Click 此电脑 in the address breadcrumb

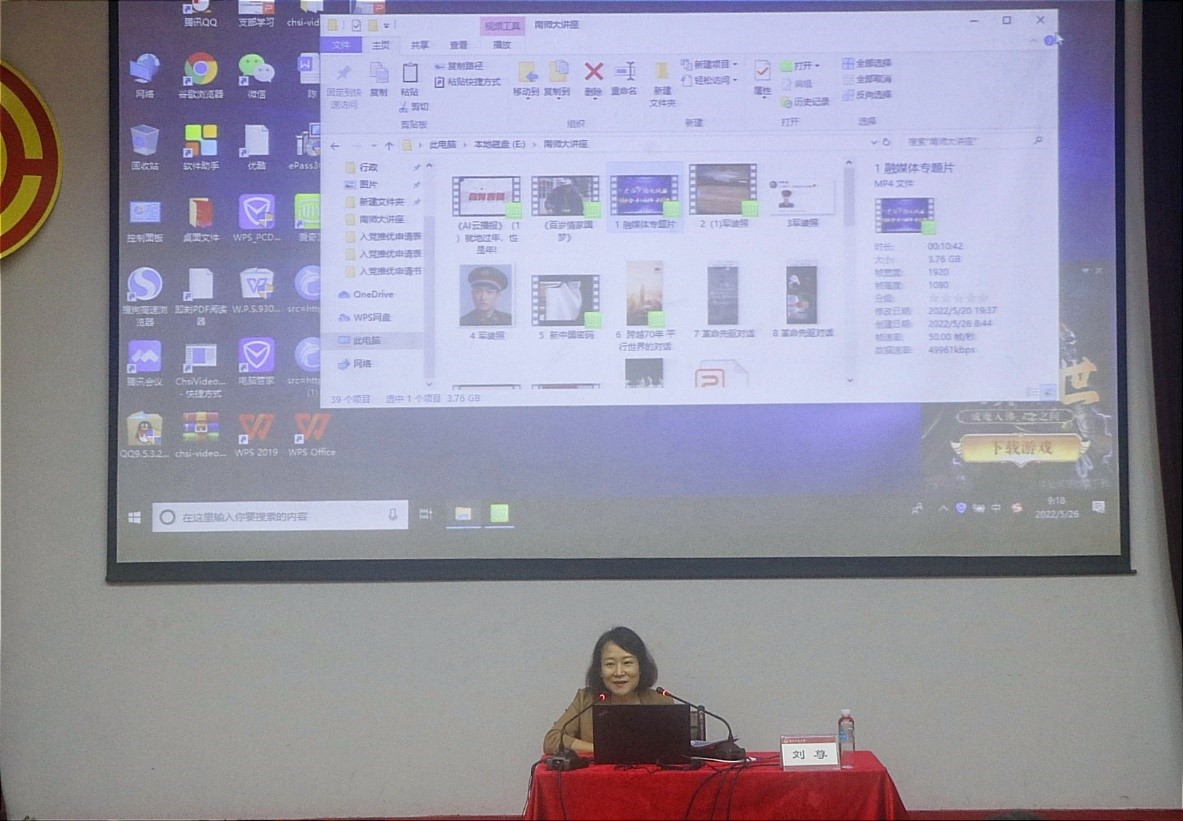click(x=443, y=144)
